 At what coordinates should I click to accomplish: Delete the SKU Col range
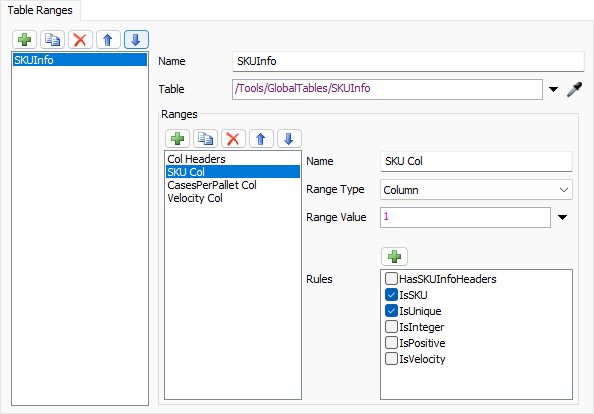(x=233, y=138)
